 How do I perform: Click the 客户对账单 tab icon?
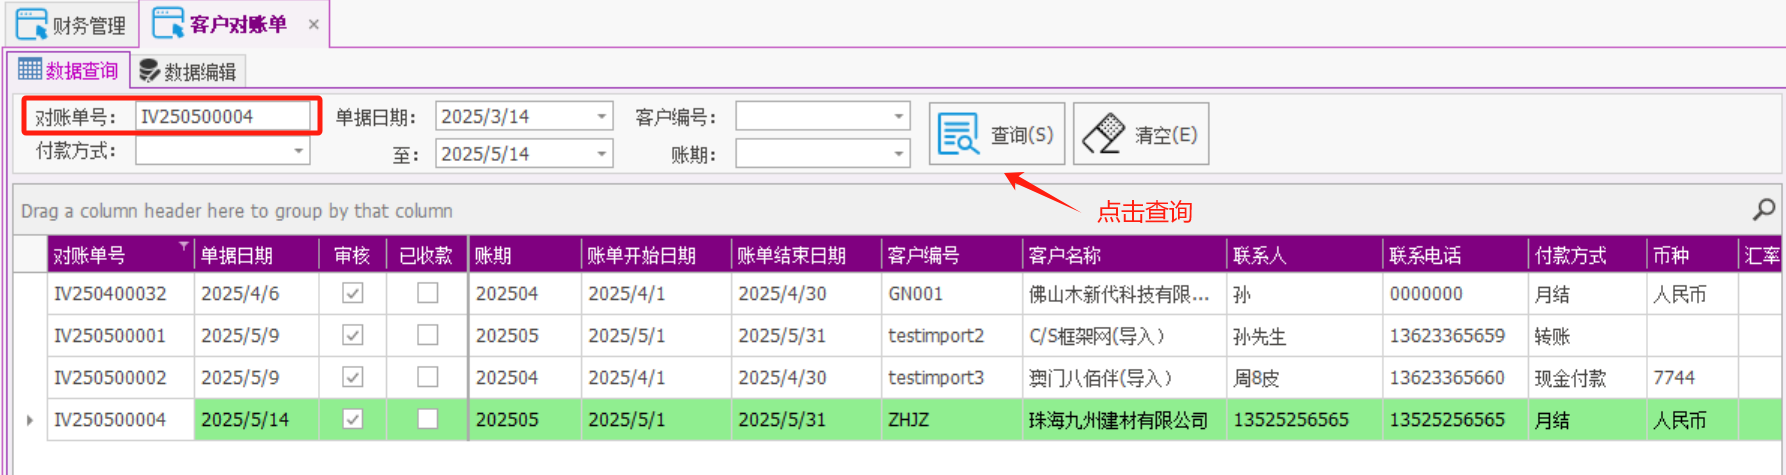pyautogui.click(x=168, y=23)
